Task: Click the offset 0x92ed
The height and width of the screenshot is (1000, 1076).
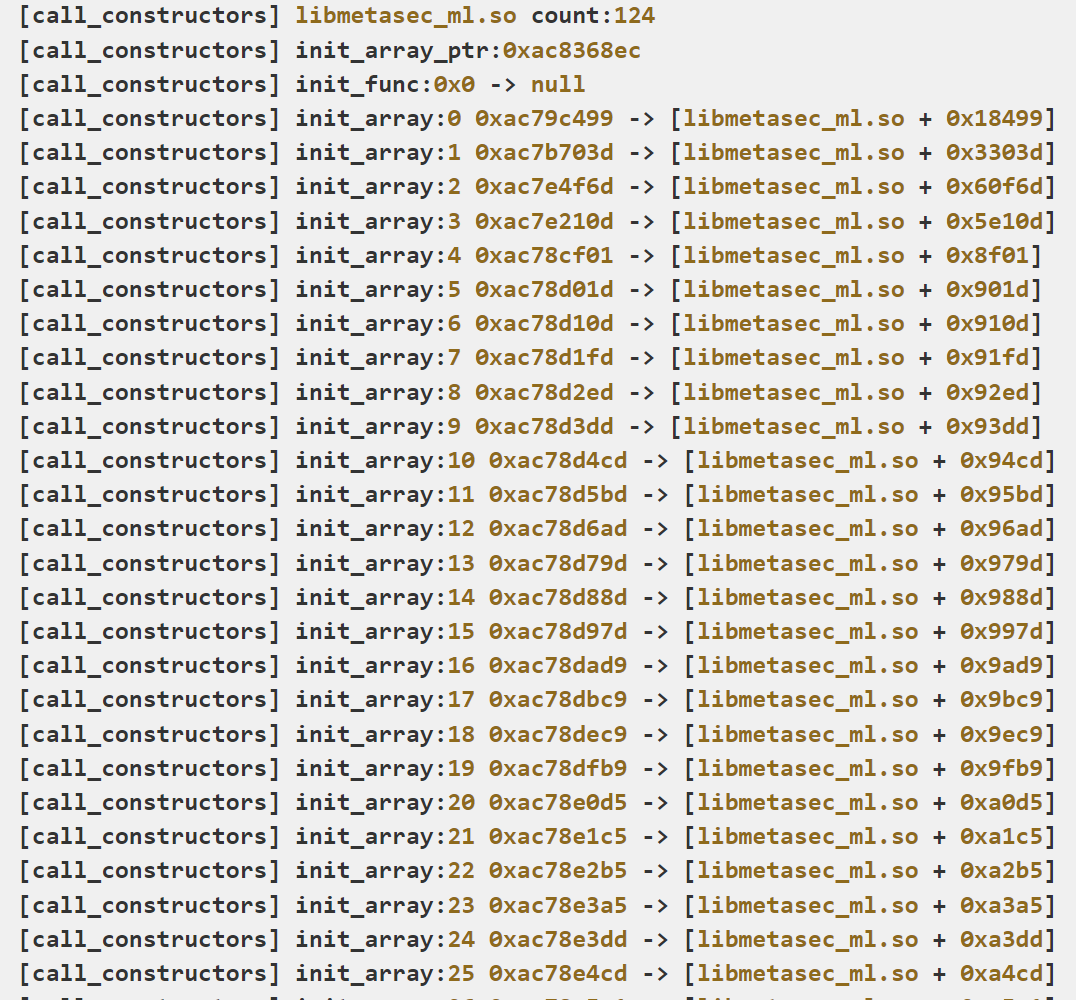Action: [x=987, y=392]
